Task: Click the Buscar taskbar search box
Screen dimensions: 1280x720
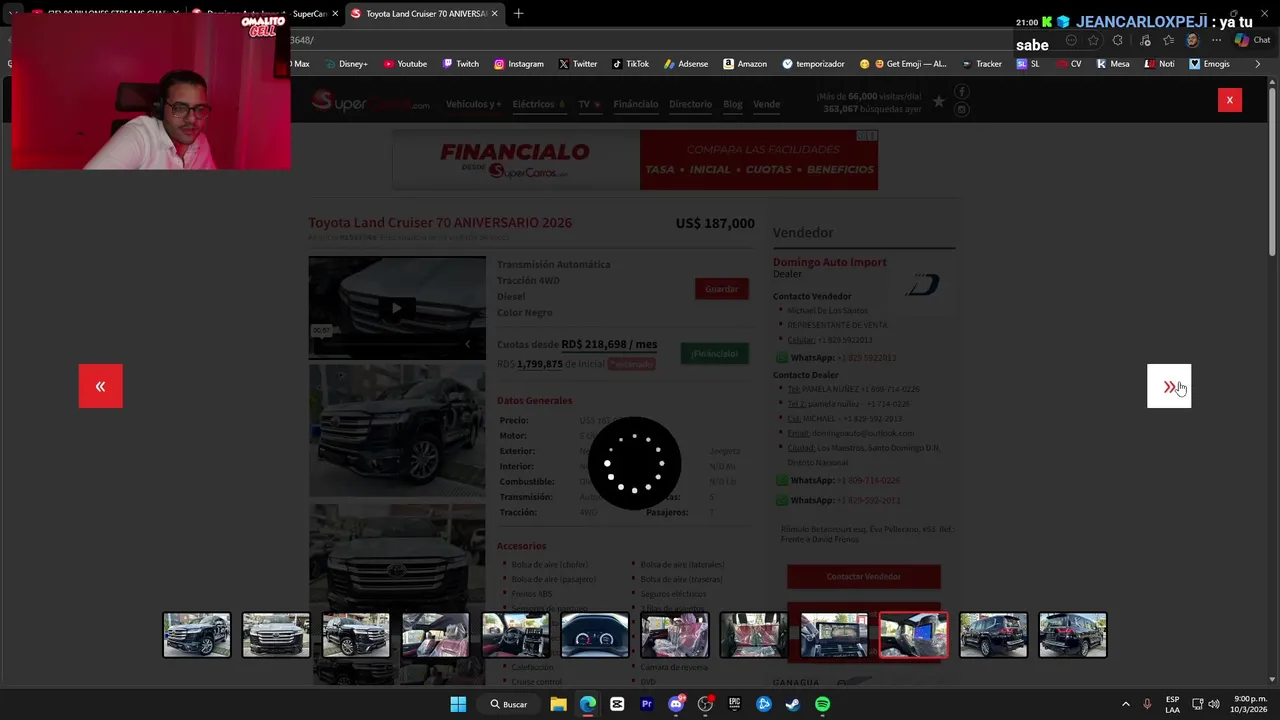Action: [x=508, y=704]
